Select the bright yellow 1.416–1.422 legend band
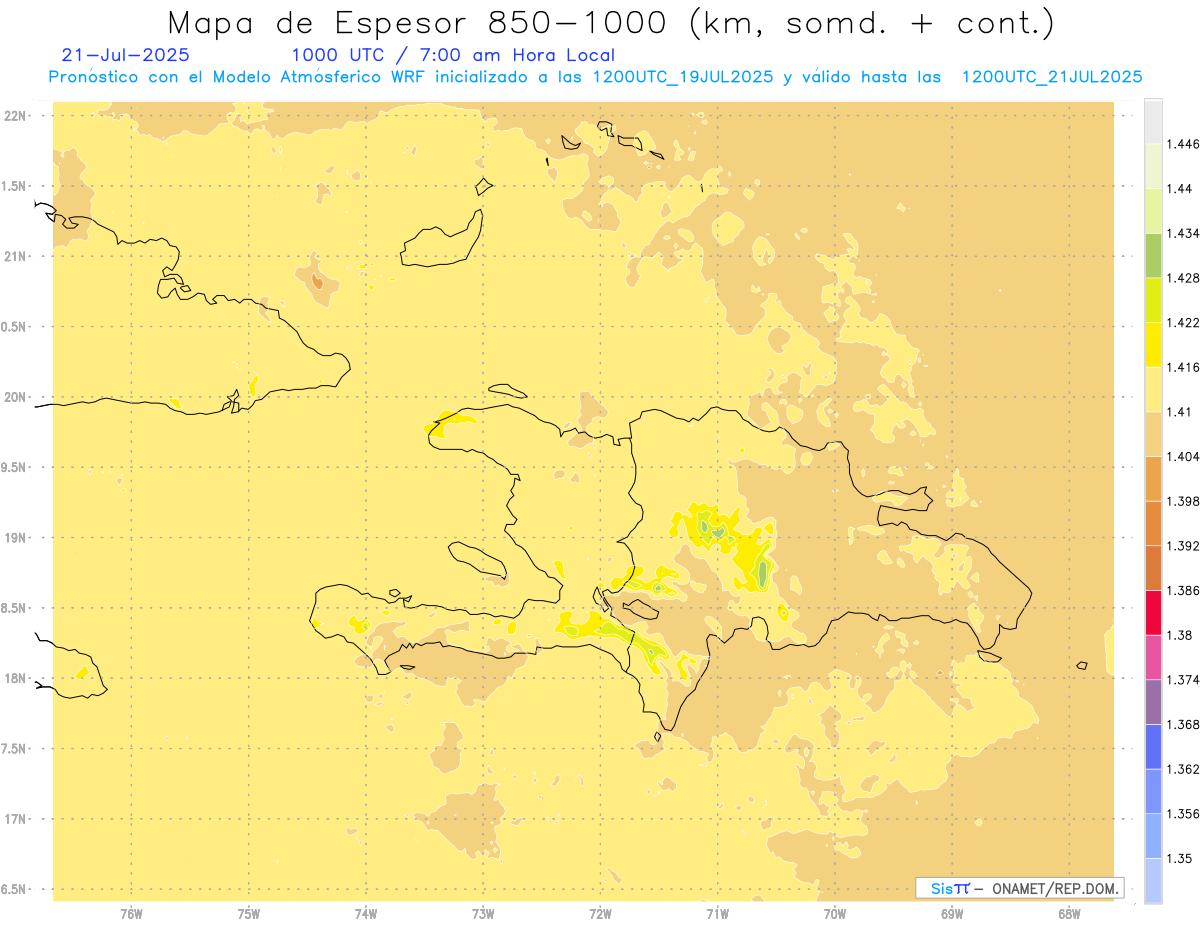The height and width of the screenshot is (927, 1200). [1153, 345]
